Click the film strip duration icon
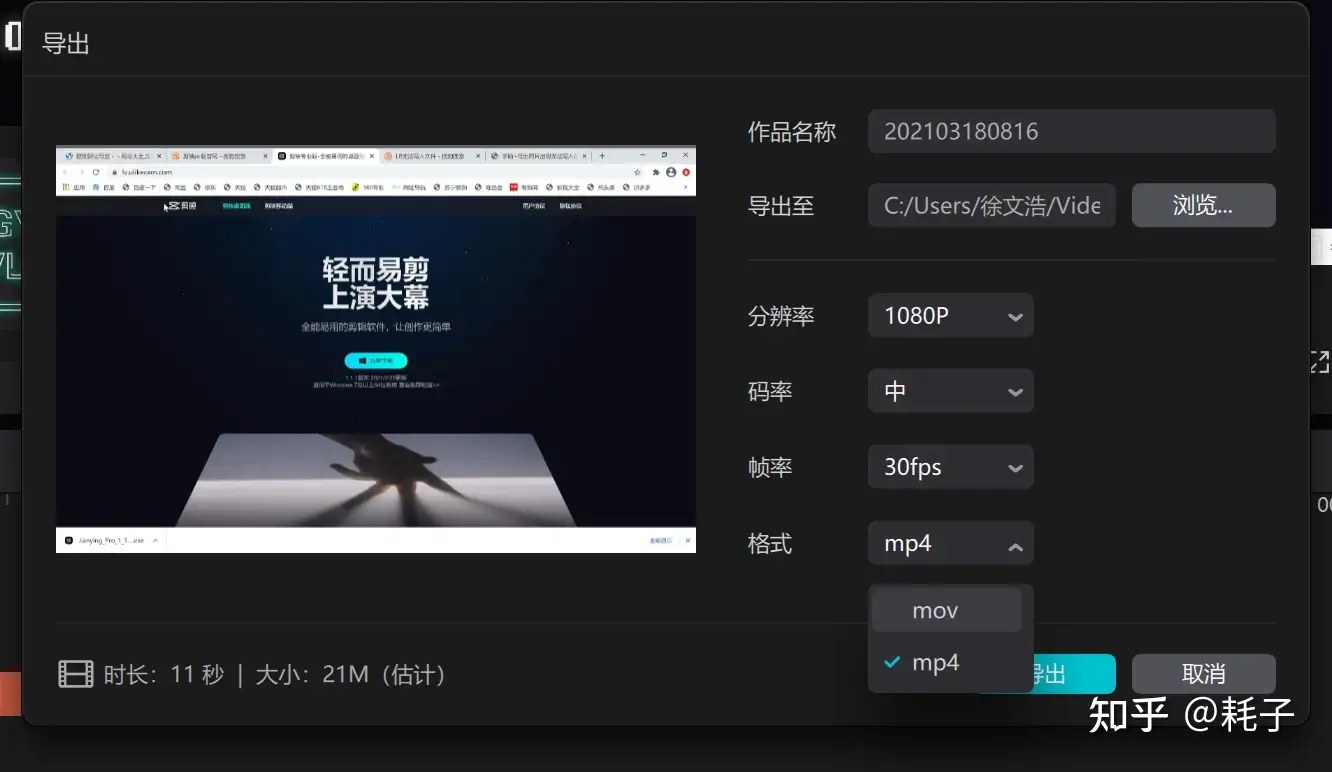Screen dimensions: 1332x772 click(76, 674)
